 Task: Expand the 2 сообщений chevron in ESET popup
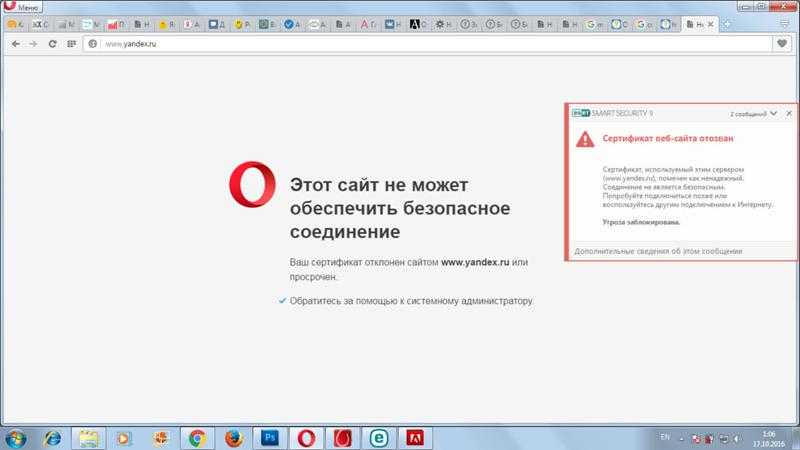pyautogui.click(x=773, y=113)
